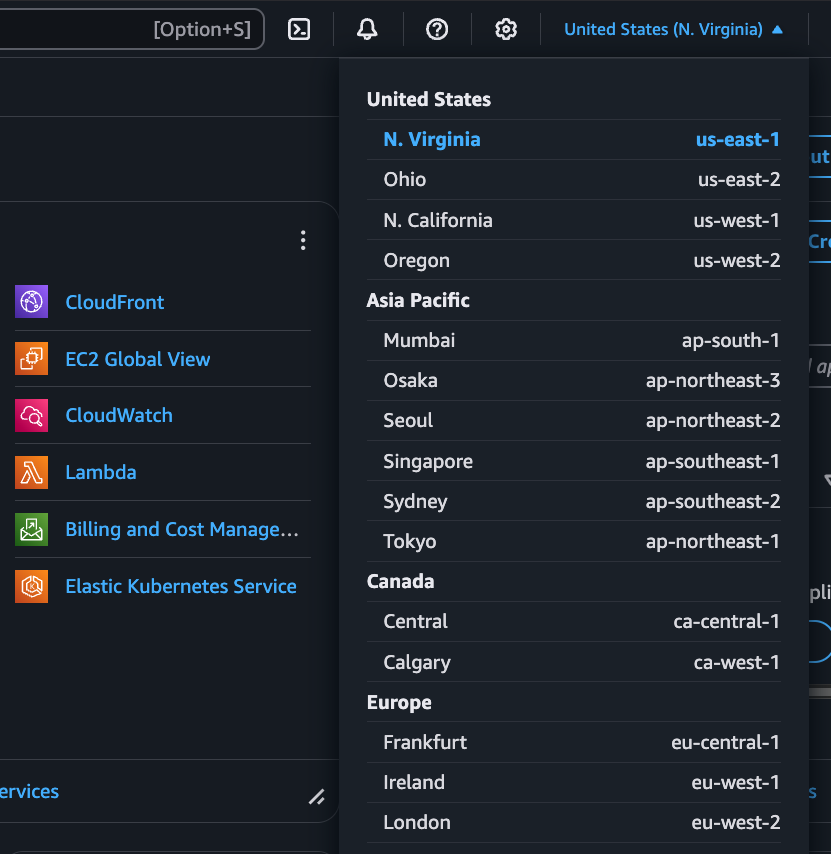Open the Lambda link
The image size is (831, 854).
pos(101,472)
